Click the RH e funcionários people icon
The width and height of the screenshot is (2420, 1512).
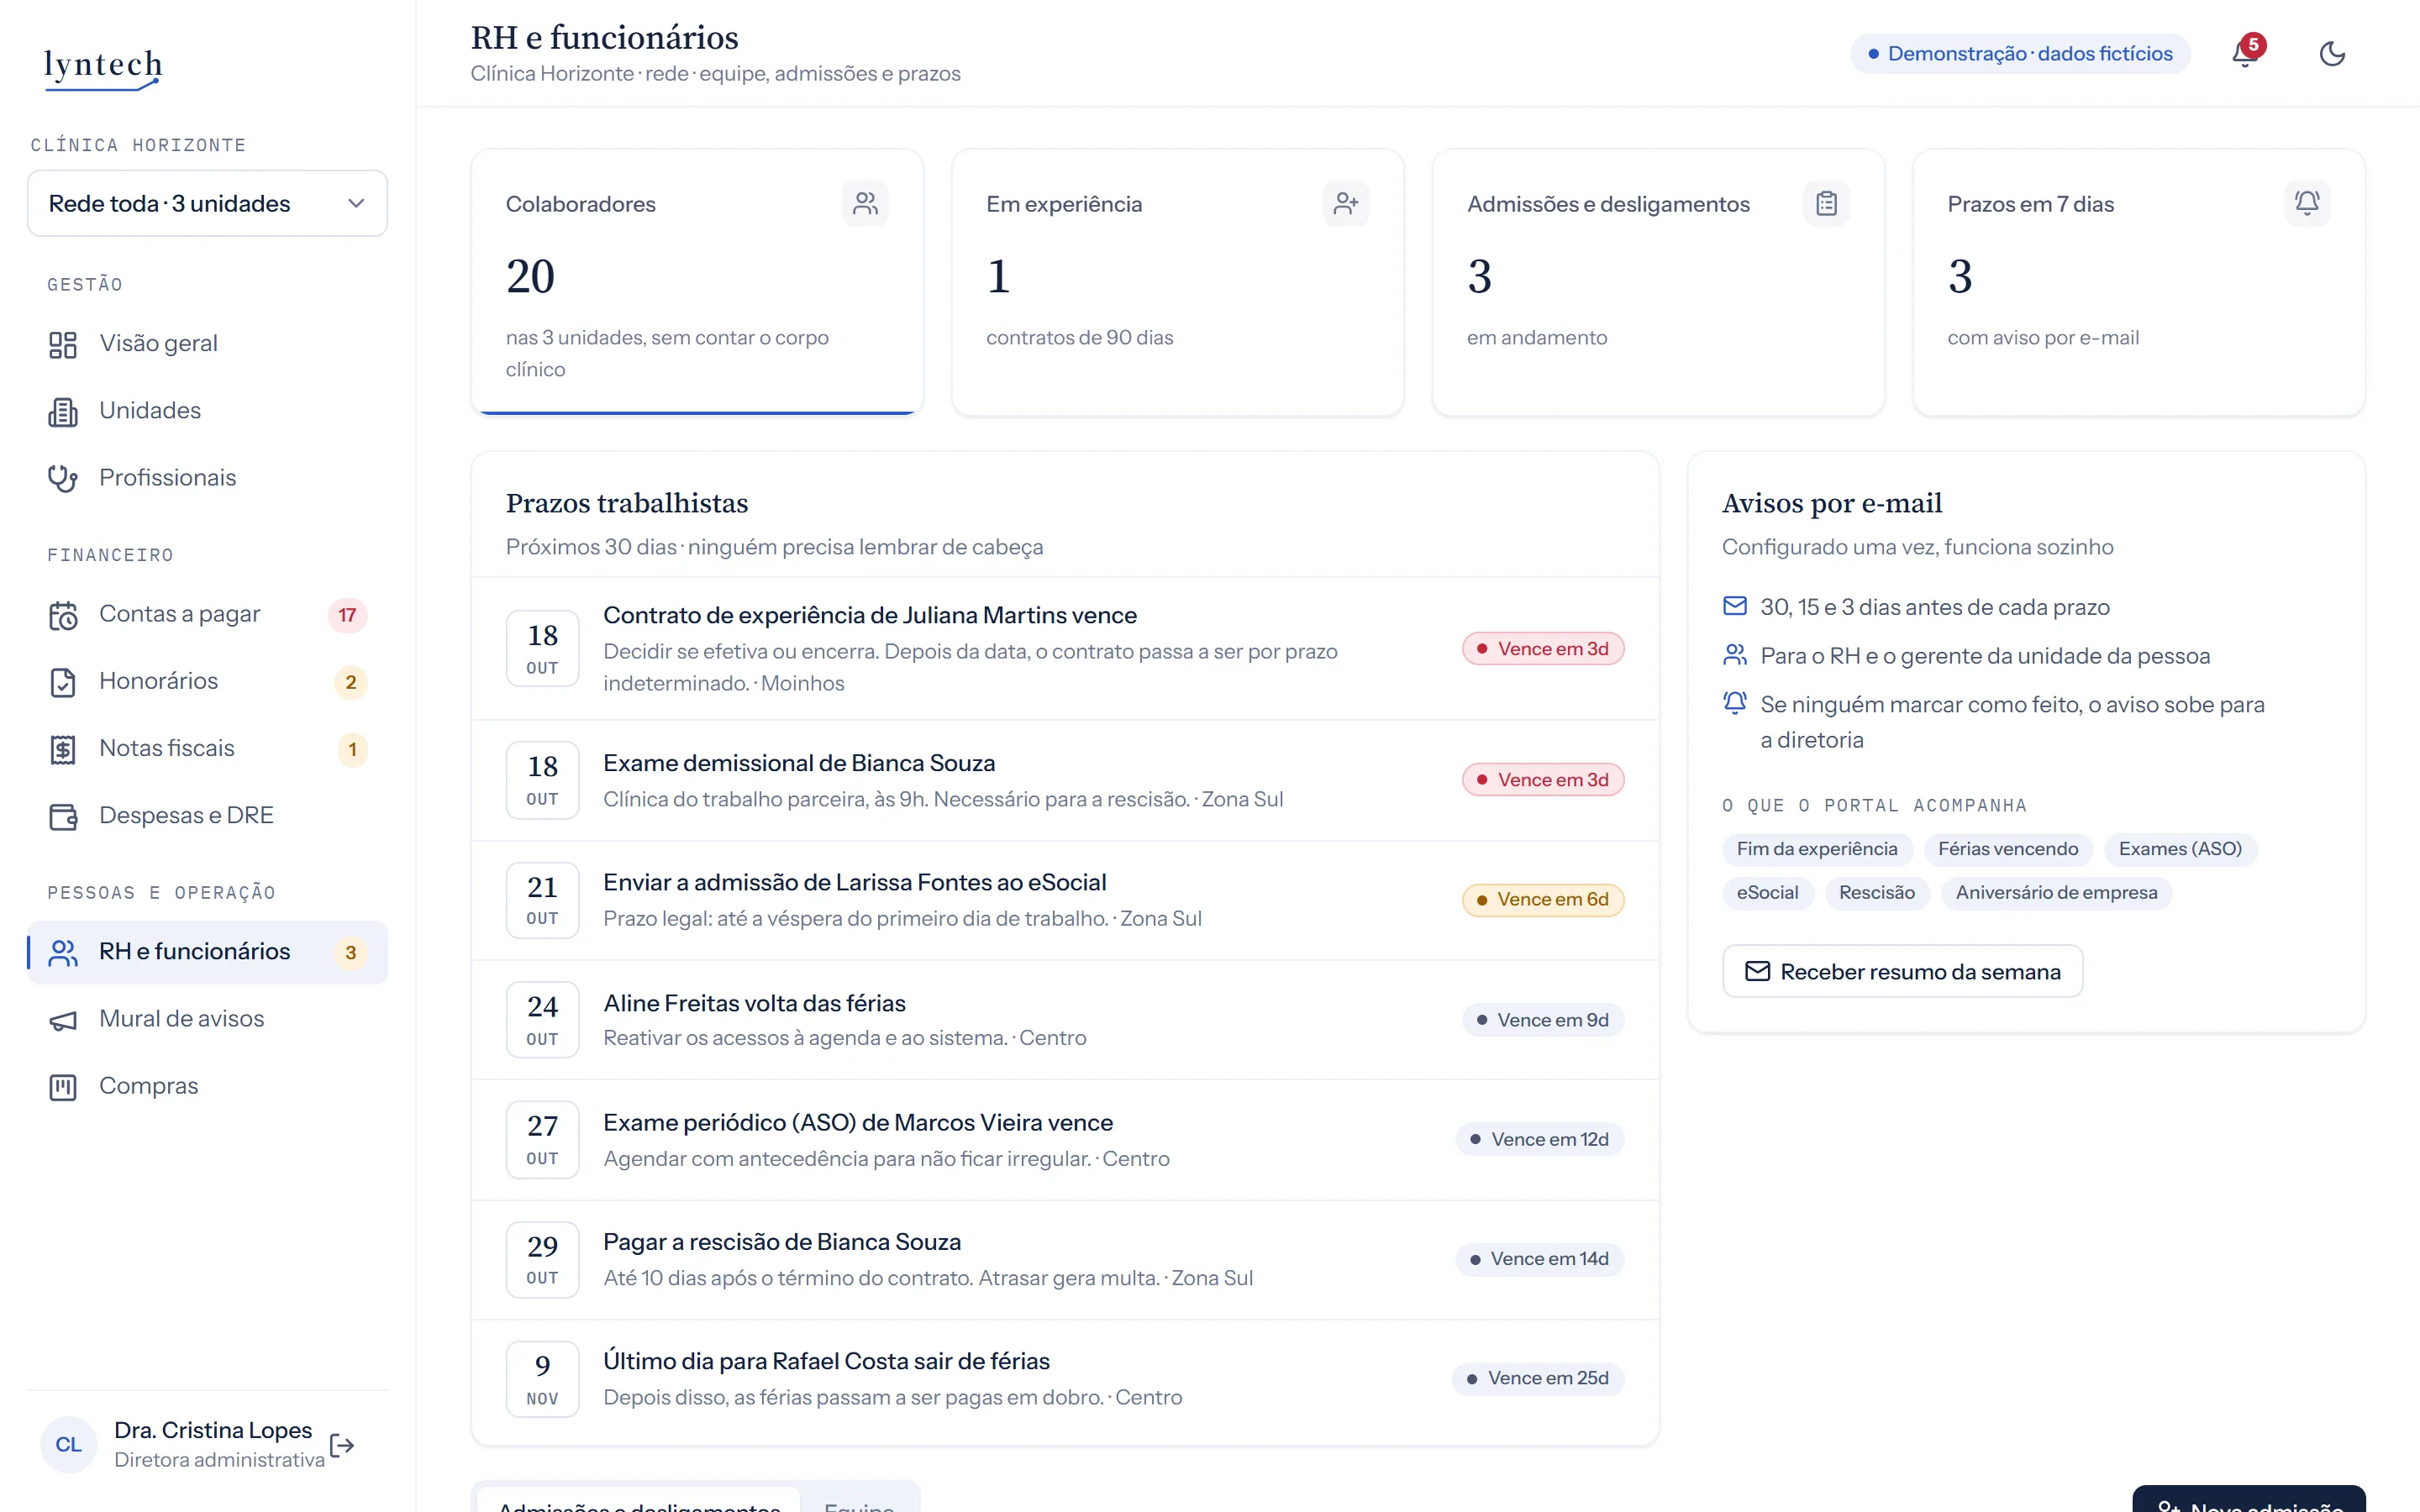63,952
